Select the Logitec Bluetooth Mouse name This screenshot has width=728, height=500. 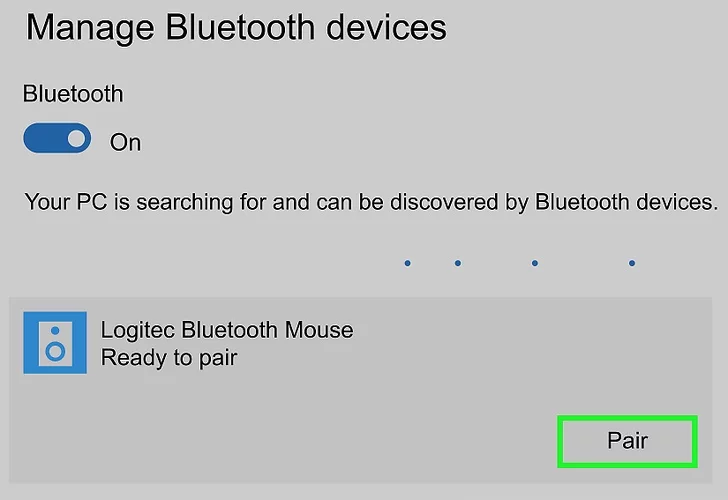pyautogui.click(x=226, y=329)
